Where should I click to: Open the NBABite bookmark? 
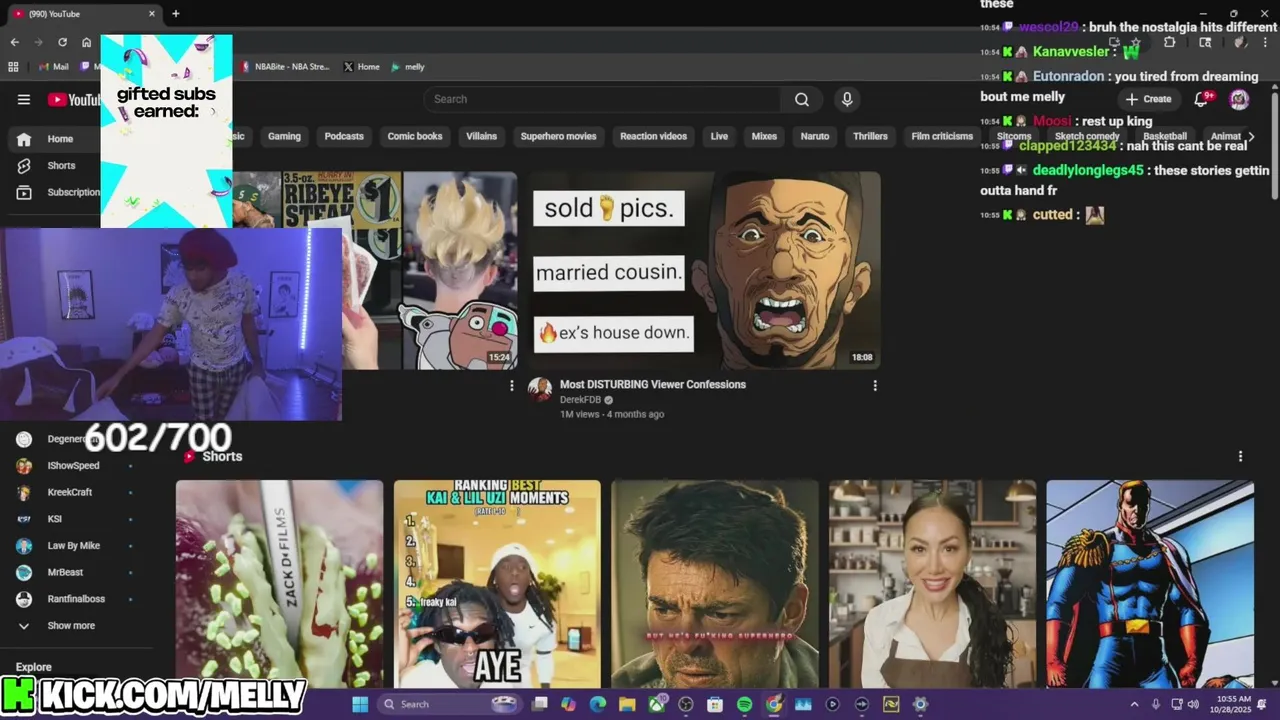click(x=284, y=67)
